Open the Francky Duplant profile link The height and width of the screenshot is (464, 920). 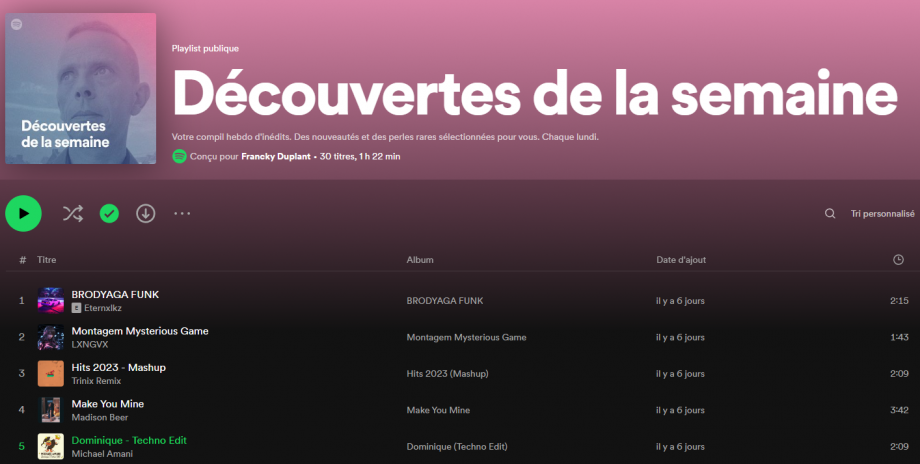[x=276, y=156]
